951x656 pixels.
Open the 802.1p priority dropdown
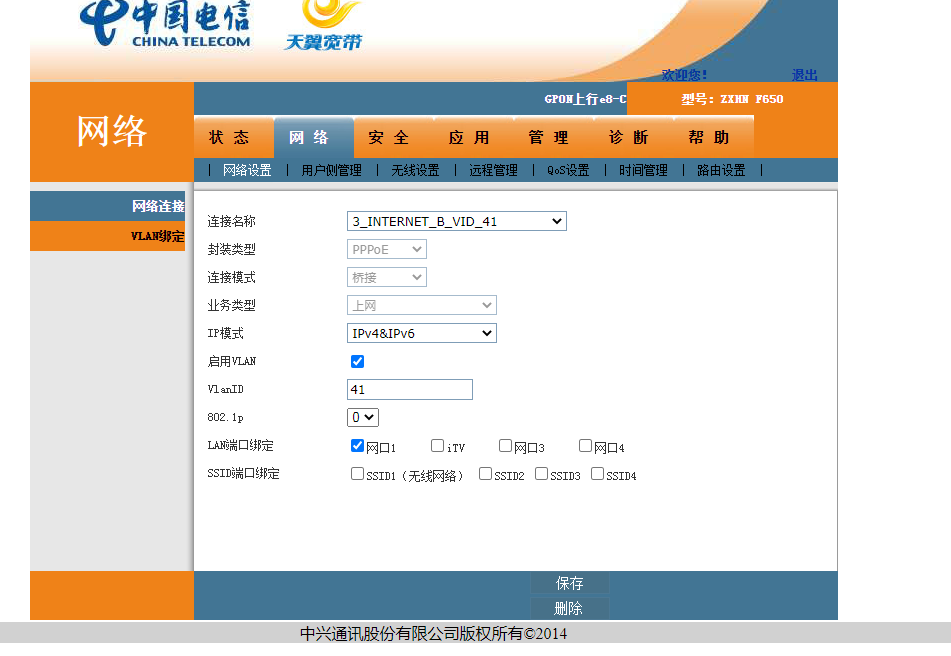(x=363, y=417)
